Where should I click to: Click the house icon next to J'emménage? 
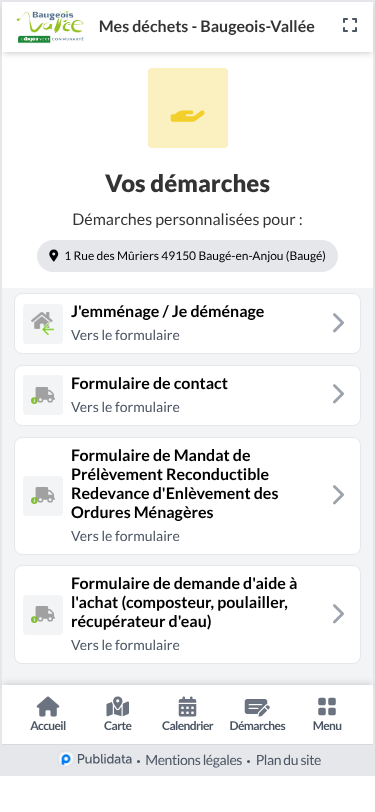[43, 324]
